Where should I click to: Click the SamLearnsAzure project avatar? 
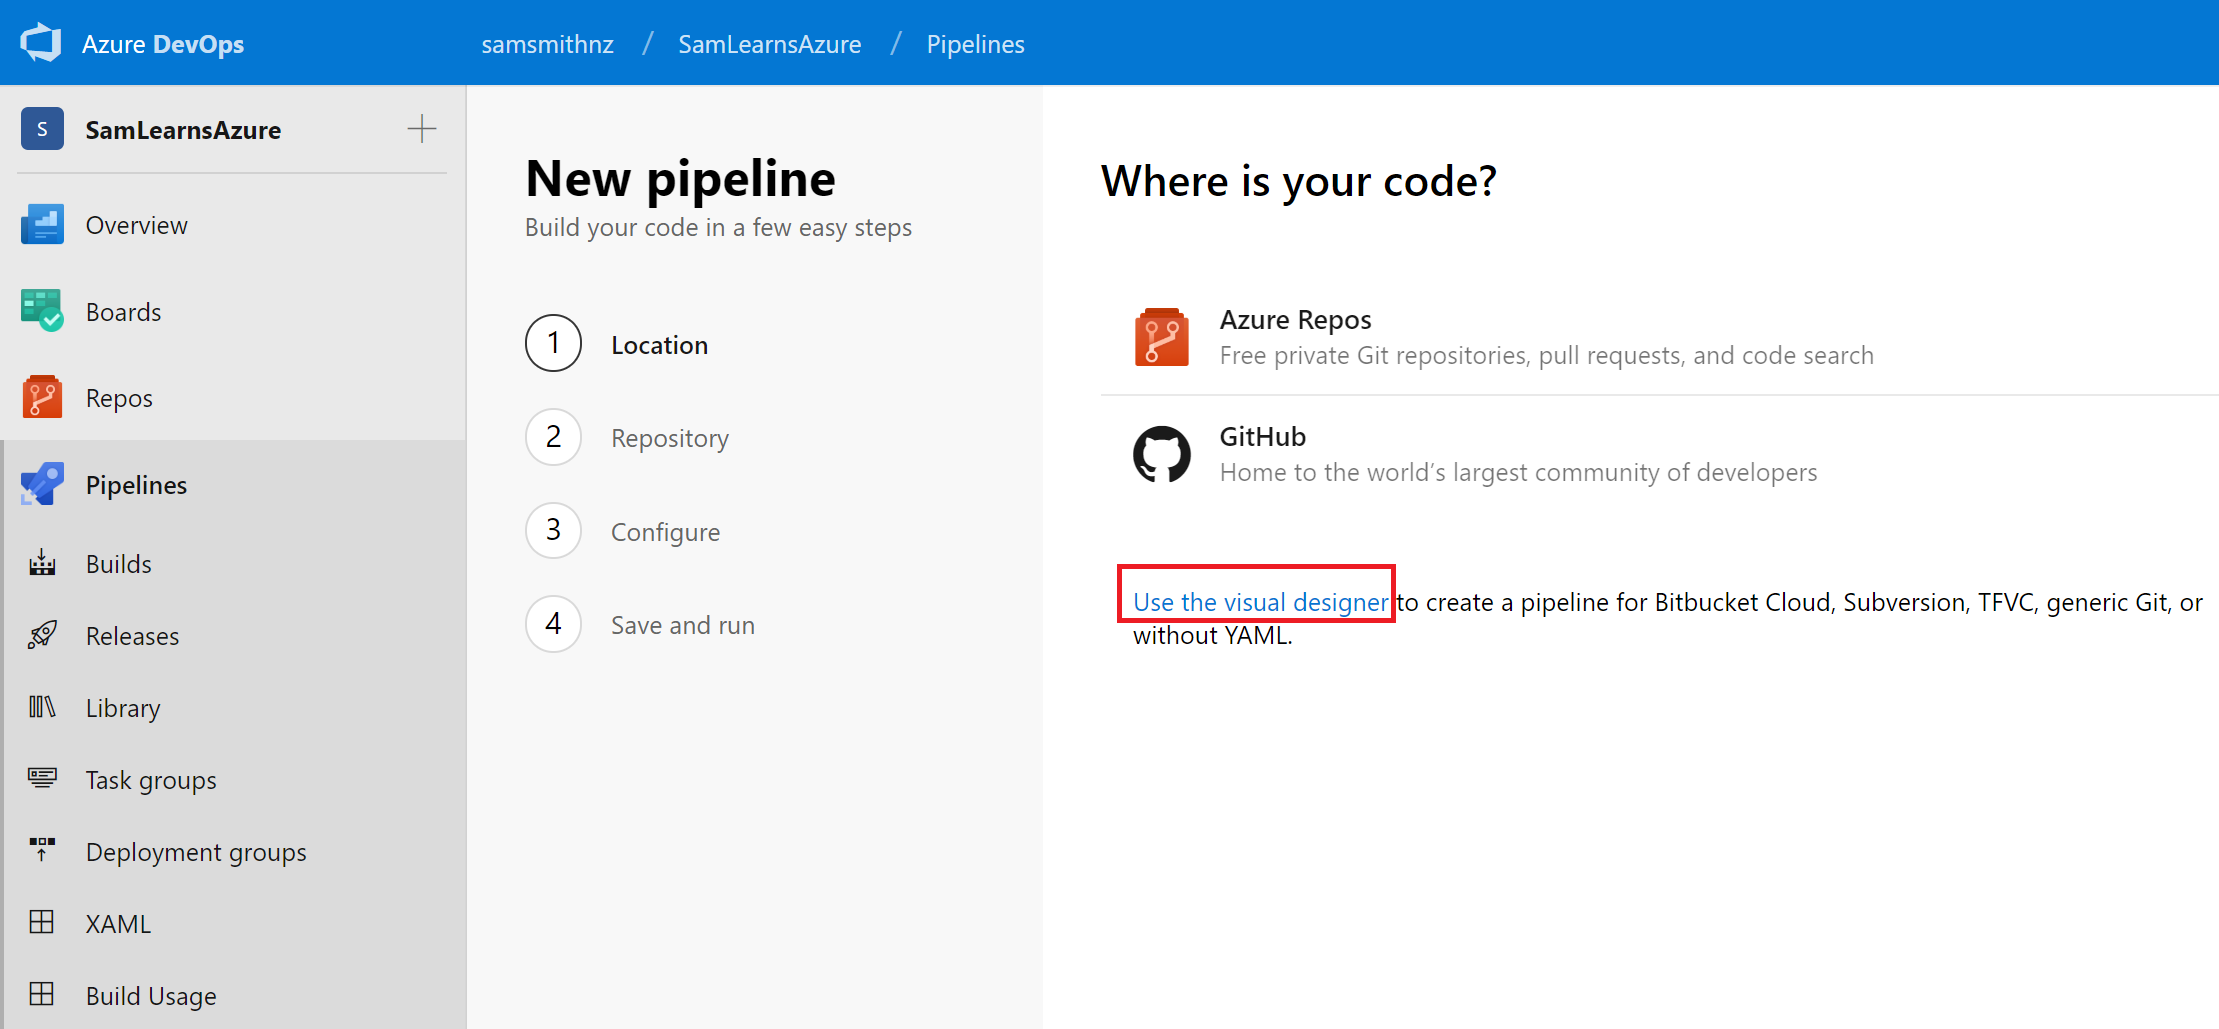point(42,129)
